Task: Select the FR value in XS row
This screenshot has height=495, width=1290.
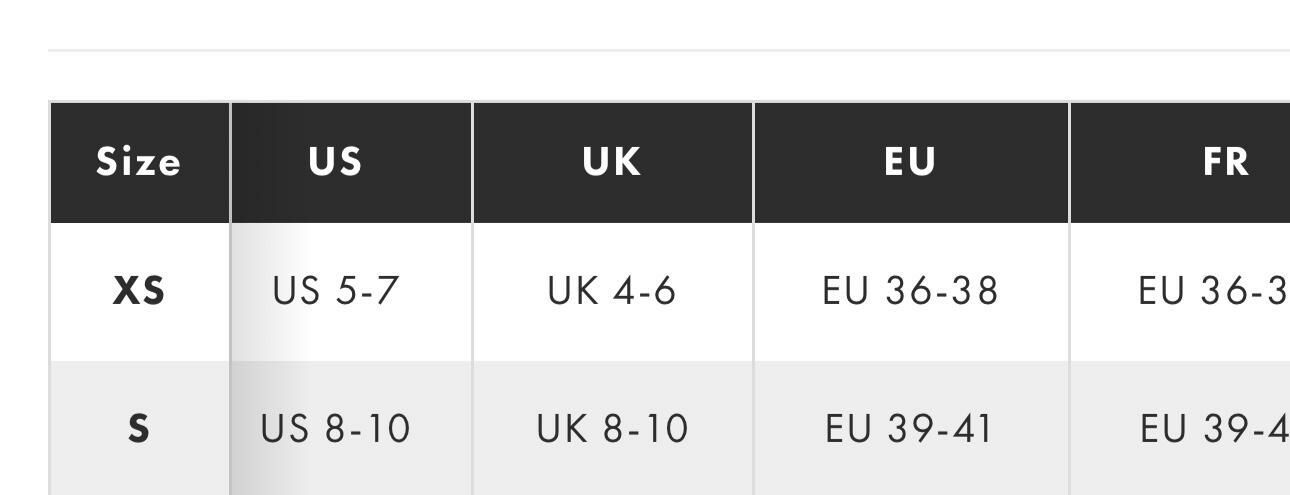Action: [x=1212, y=291]
